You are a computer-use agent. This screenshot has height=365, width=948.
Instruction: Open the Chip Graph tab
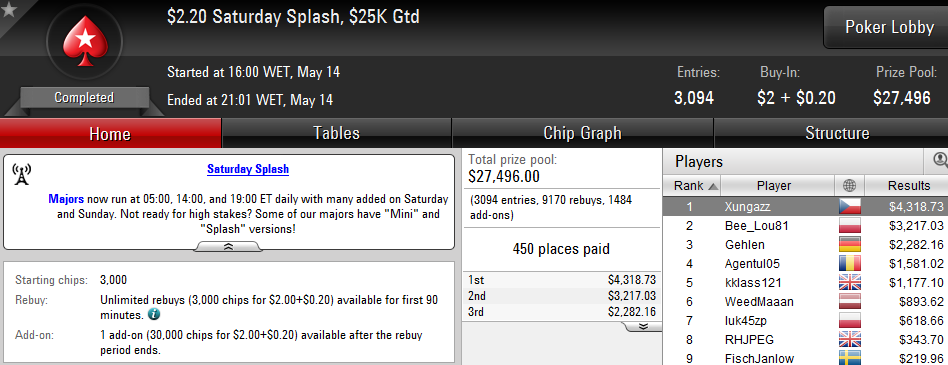582,133
